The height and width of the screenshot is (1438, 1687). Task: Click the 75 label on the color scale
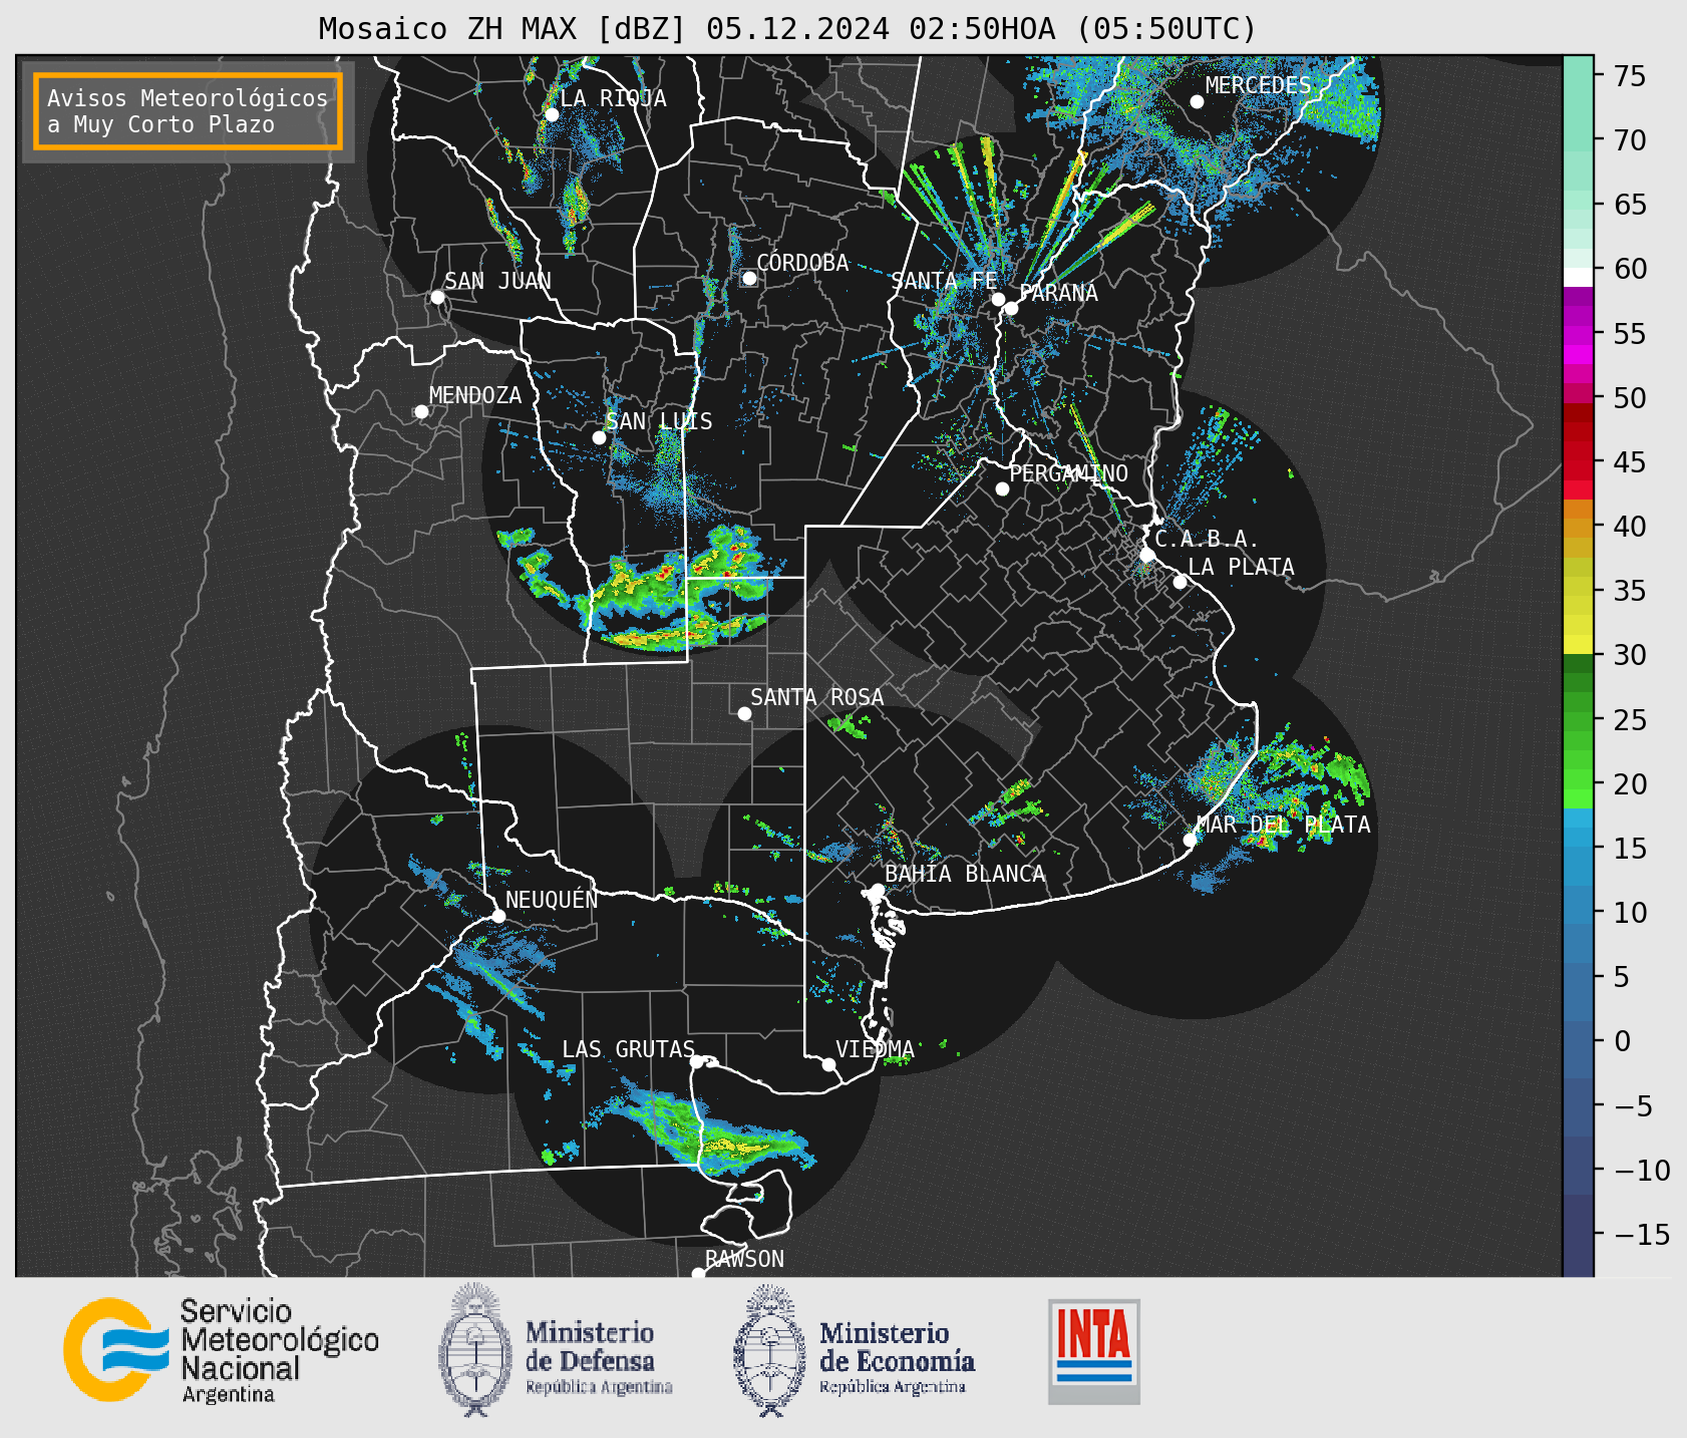[x=1630, y=76]
